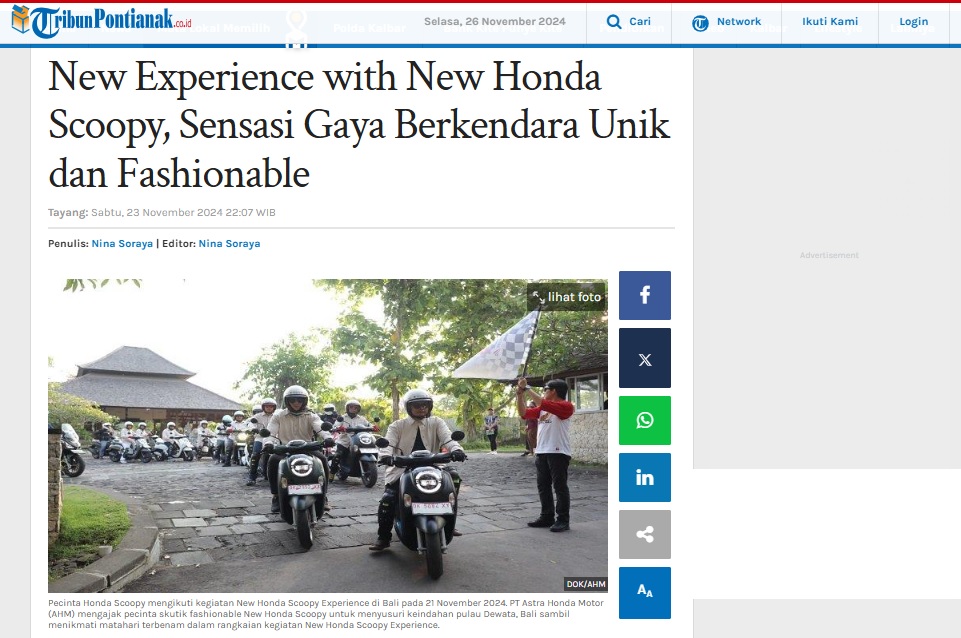Click the location pin icon in navbar

tap(297, 28)
